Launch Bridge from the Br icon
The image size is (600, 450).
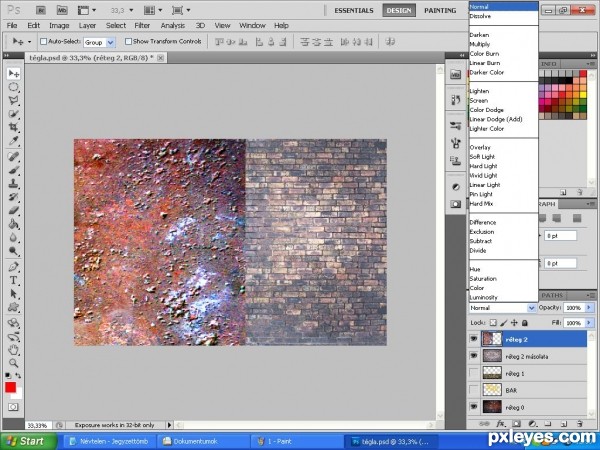[x=43, y=10]
